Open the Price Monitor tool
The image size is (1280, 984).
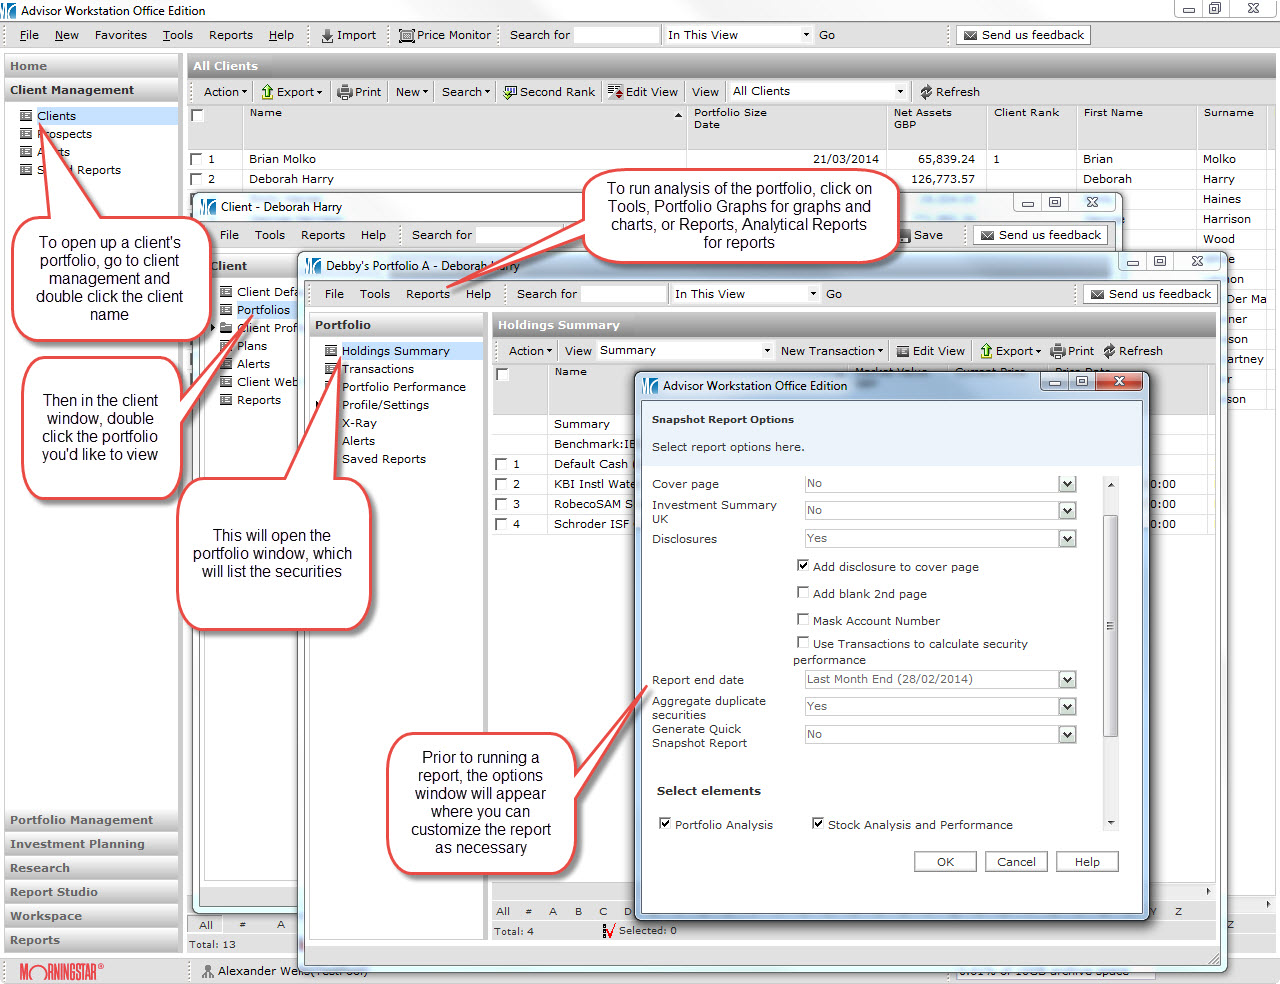[407, 36]
